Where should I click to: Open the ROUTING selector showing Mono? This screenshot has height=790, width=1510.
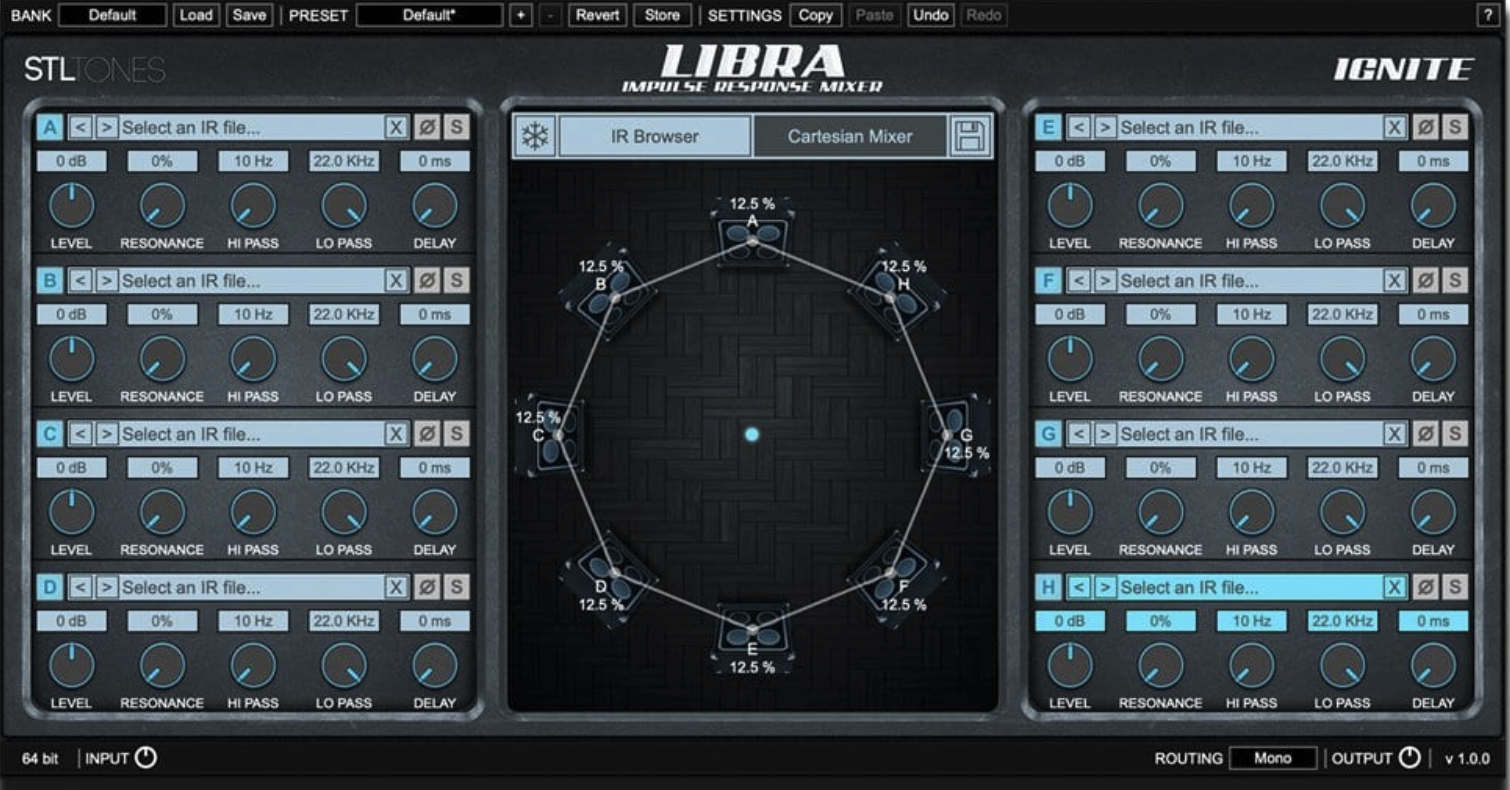(x=1272, y=758)
